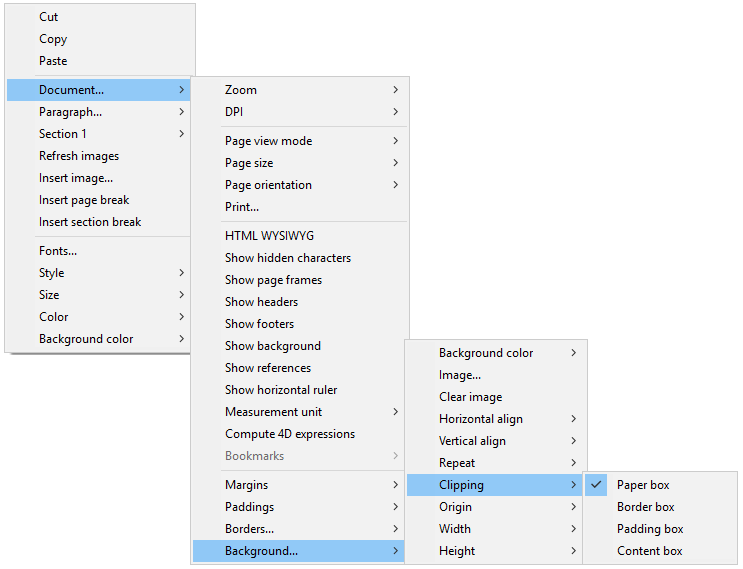Toggle Show page frames option
743x569 pixels.
273,280
